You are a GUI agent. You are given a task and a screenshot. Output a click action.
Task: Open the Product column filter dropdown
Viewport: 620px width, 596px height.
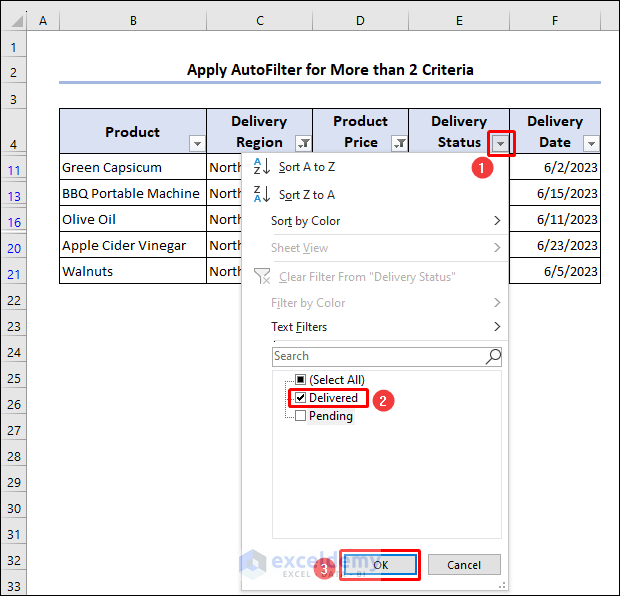(x=197, y=144)
